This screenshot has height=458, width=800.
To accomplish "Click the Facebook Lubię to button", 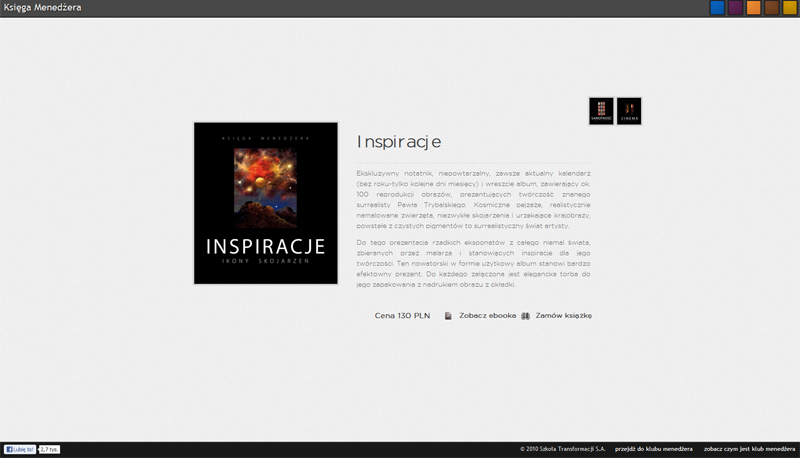I will click(x=20, y=449).
